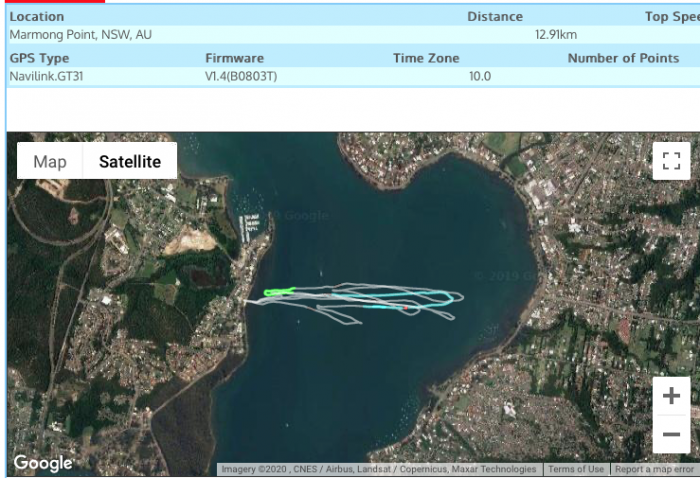700x478 pixels.
Task: Click the Distance column header
Action: [494, 16]
